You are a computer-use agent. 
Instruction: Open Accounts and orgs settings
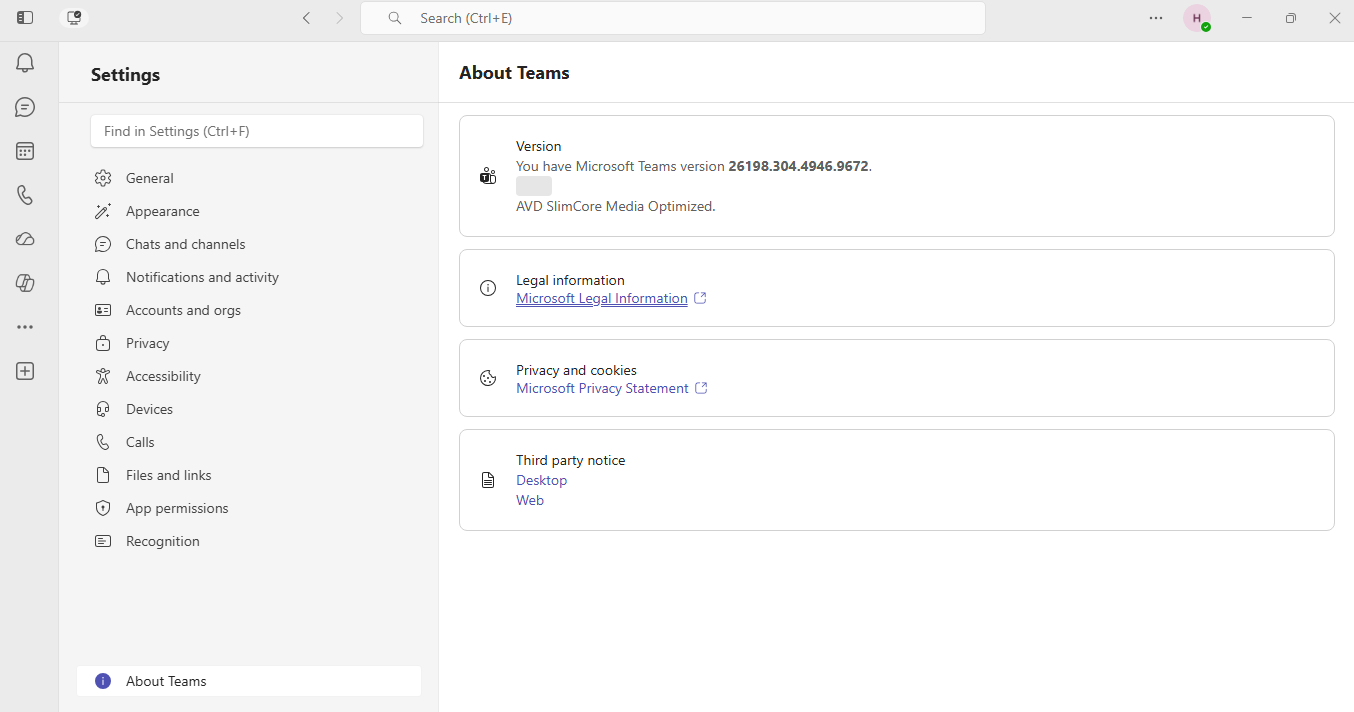coord(250,310)
